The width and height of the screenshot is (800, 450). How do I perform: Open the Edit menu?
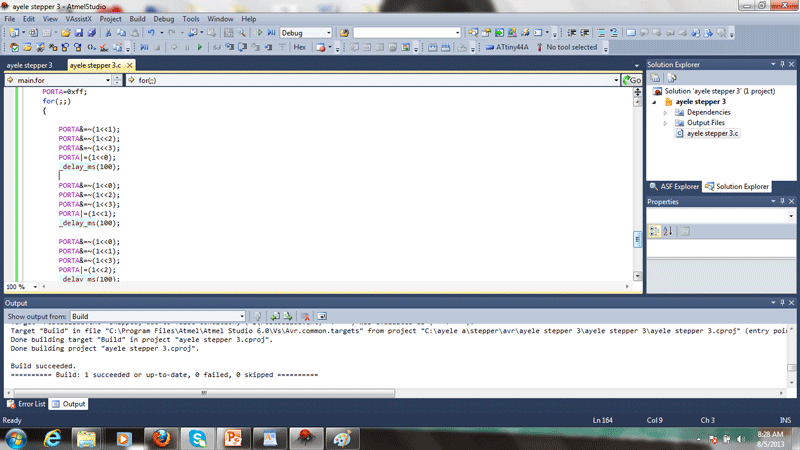(x=29, y=19)
